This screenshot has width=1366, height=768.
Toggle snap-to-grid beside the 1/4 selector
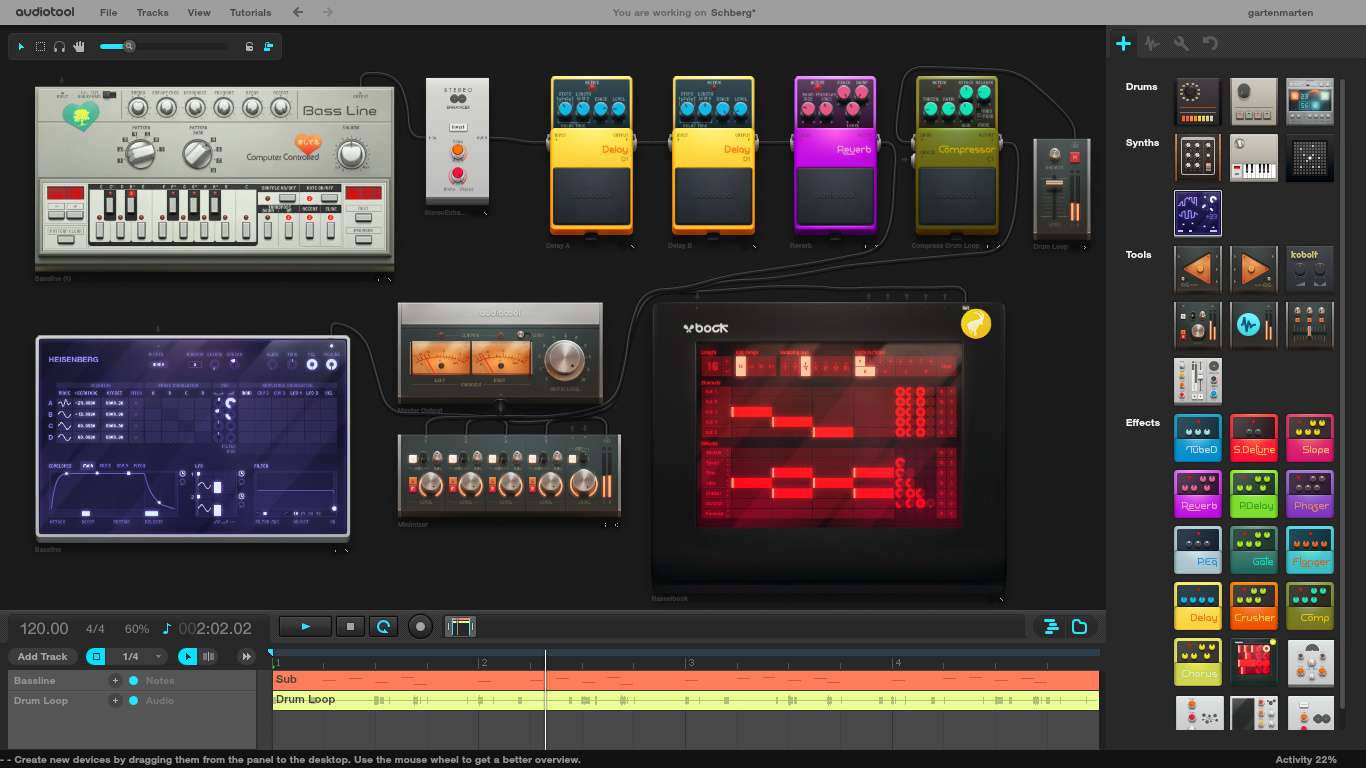(x=96, y=656)
